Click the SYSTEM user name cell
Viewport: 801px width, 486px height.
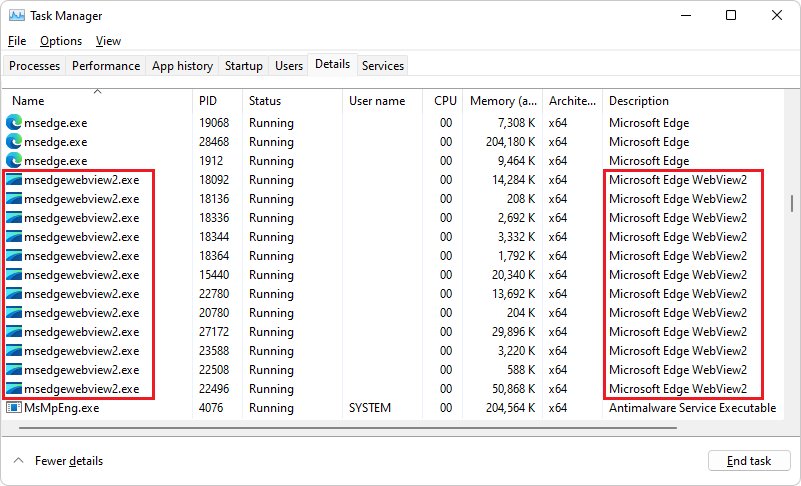tap(370, 408)
